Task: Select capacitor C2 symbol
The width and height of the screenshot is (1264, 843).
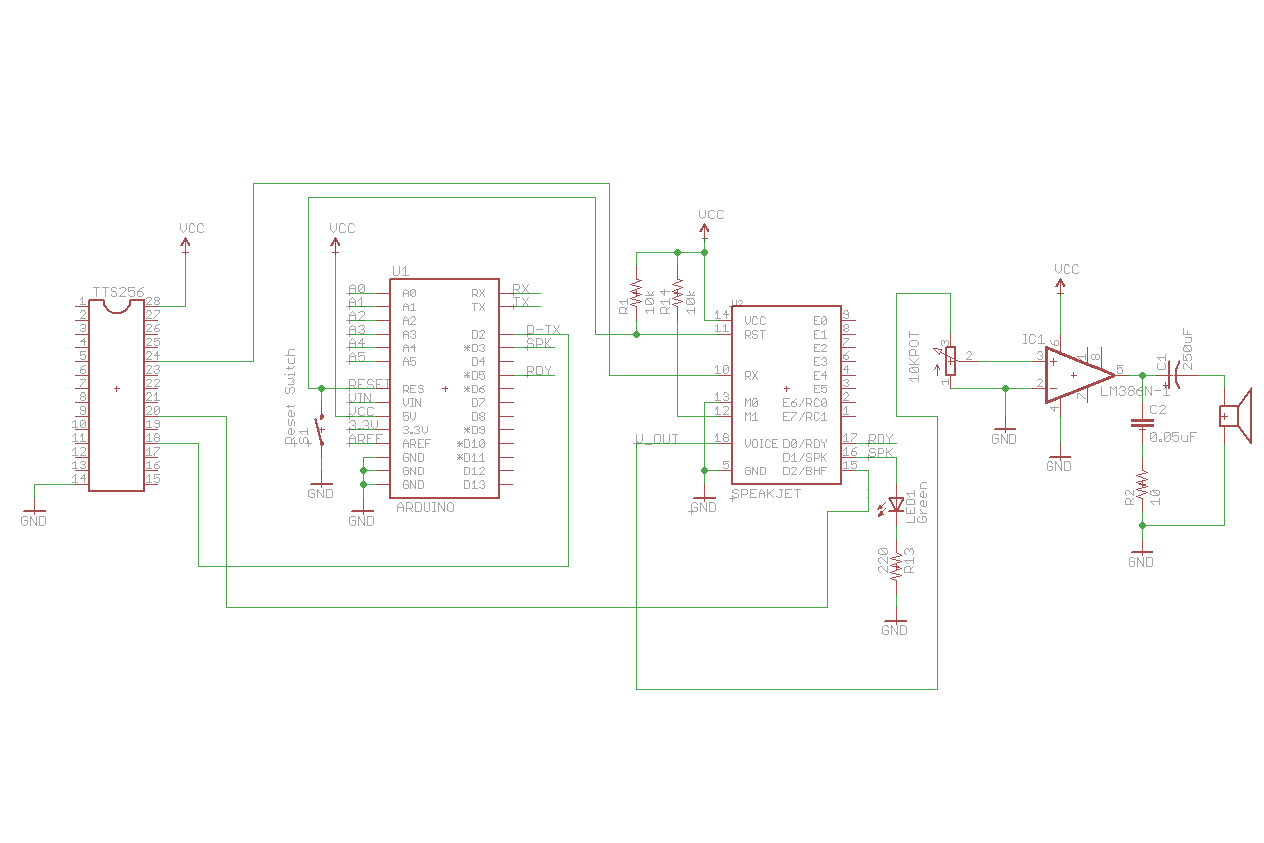Action: pos(1141,423)
